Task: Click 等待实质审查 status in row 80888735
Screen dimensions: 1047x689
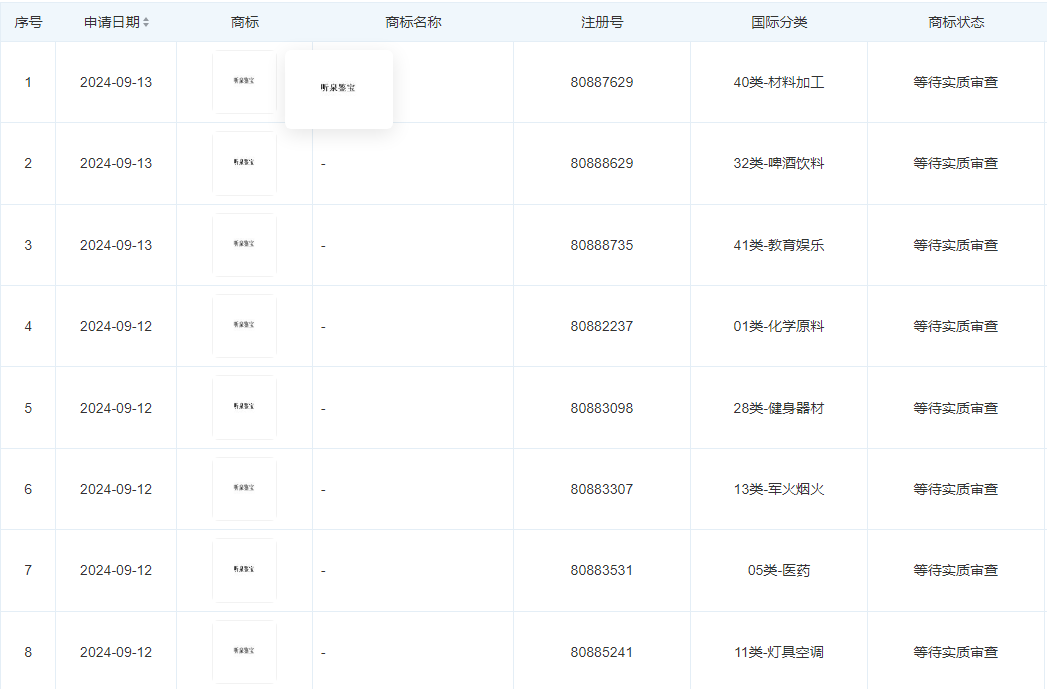Action: [x=956, y=245]
